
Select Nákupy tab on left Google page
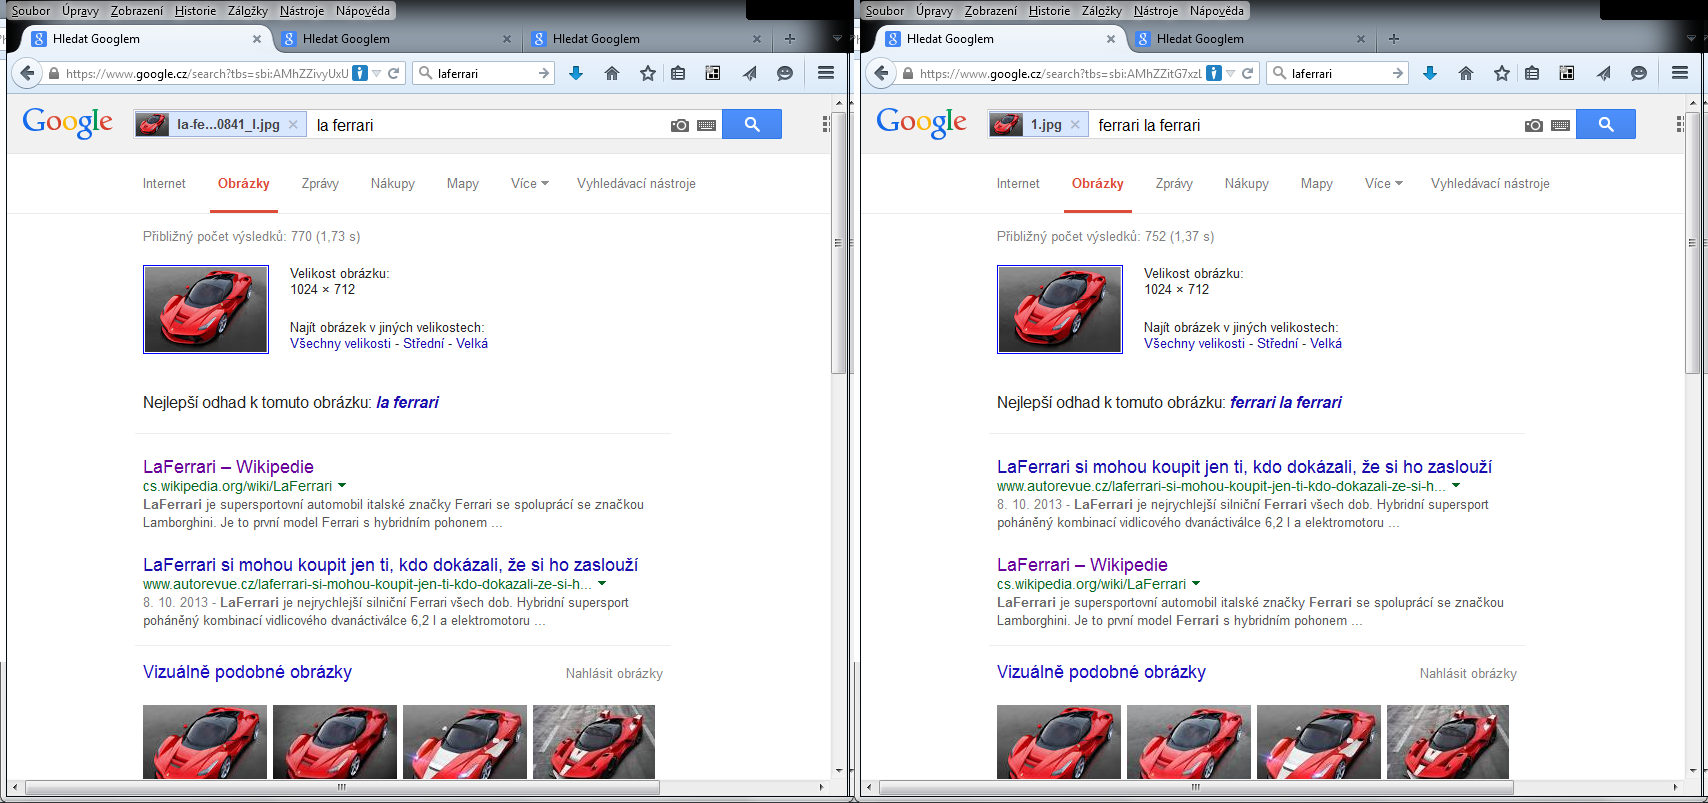coord(393,183)
